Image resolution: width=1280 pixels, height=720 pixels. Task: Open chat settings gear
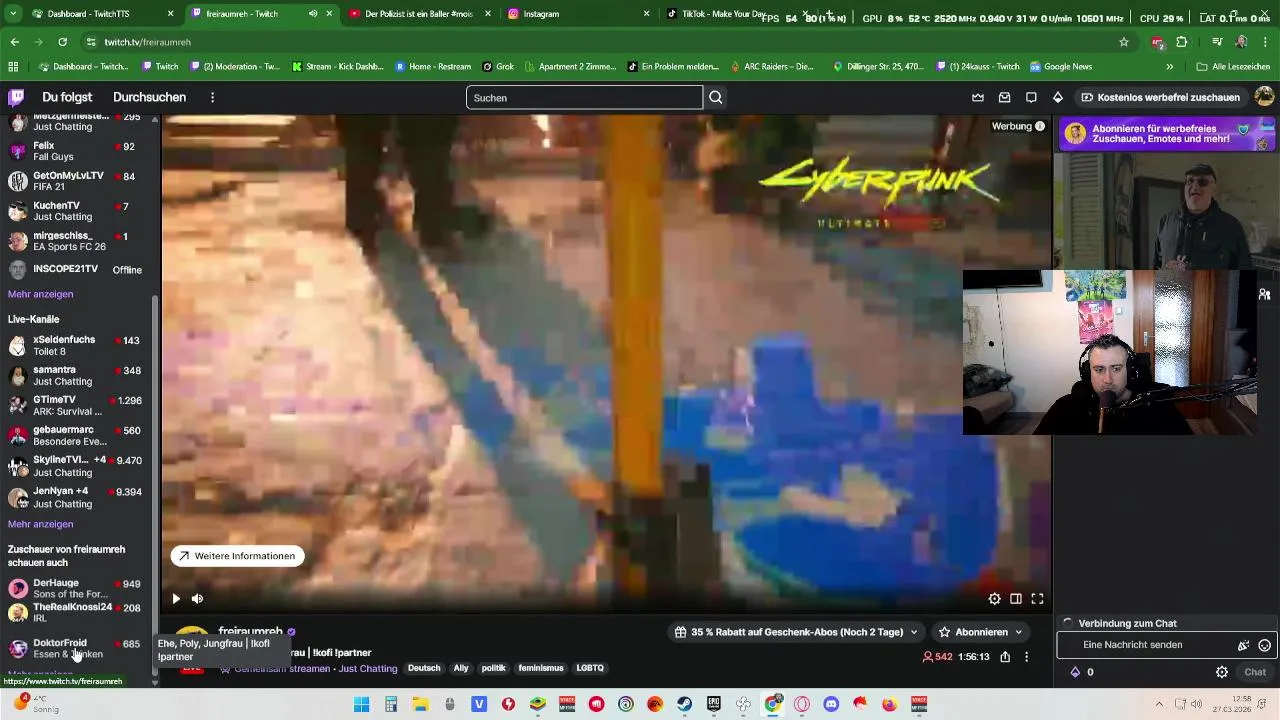(x=1222, y=672)
